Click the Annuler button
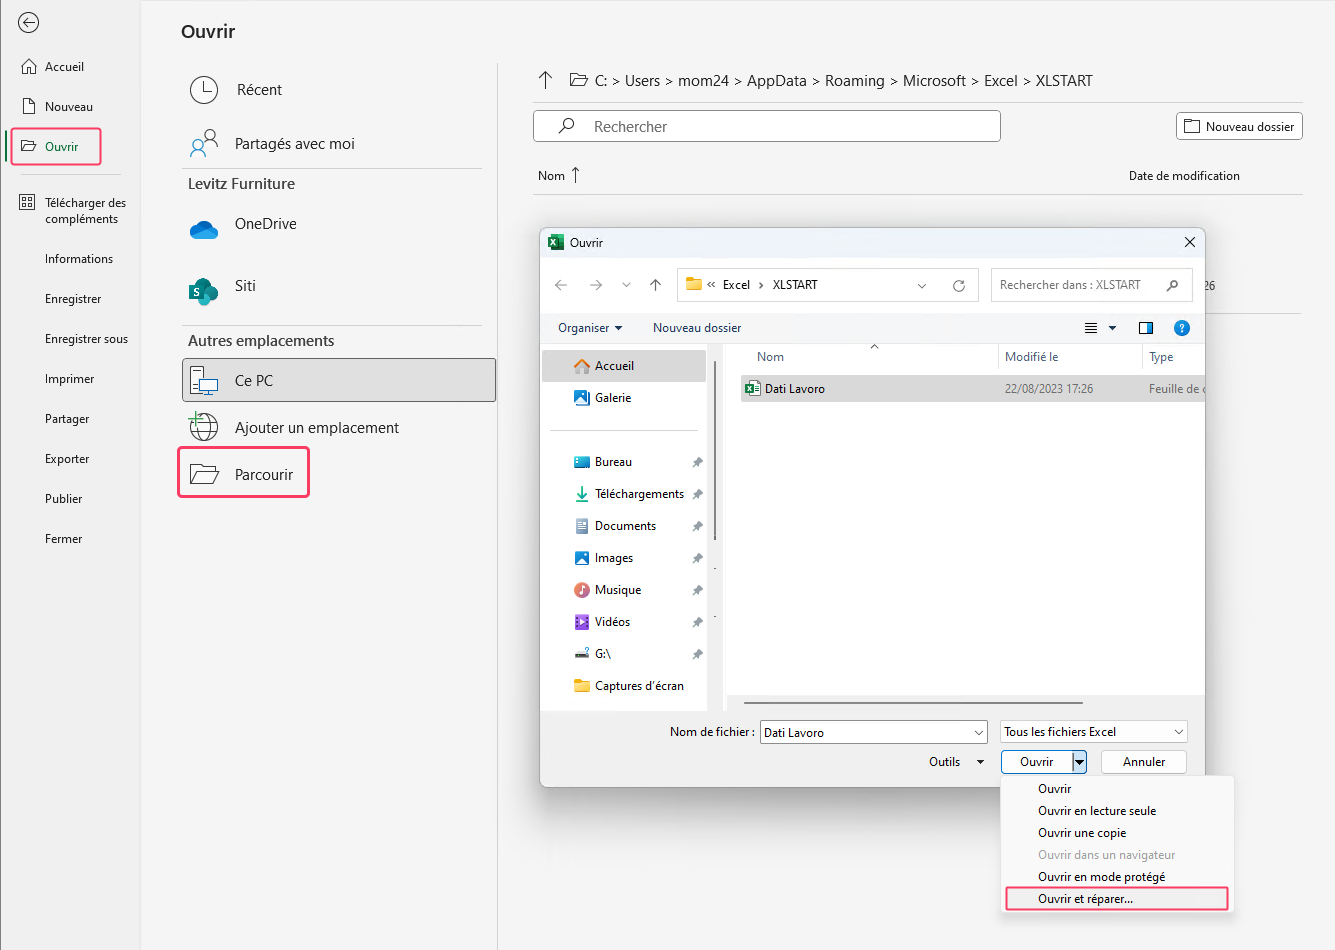 [x=1143, y=761]
